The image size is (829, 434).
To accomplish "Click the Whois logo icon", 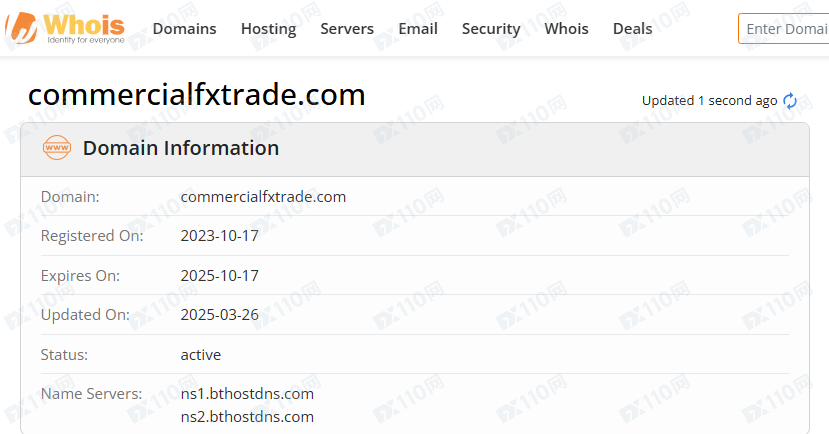I will [x=22, y=27].
